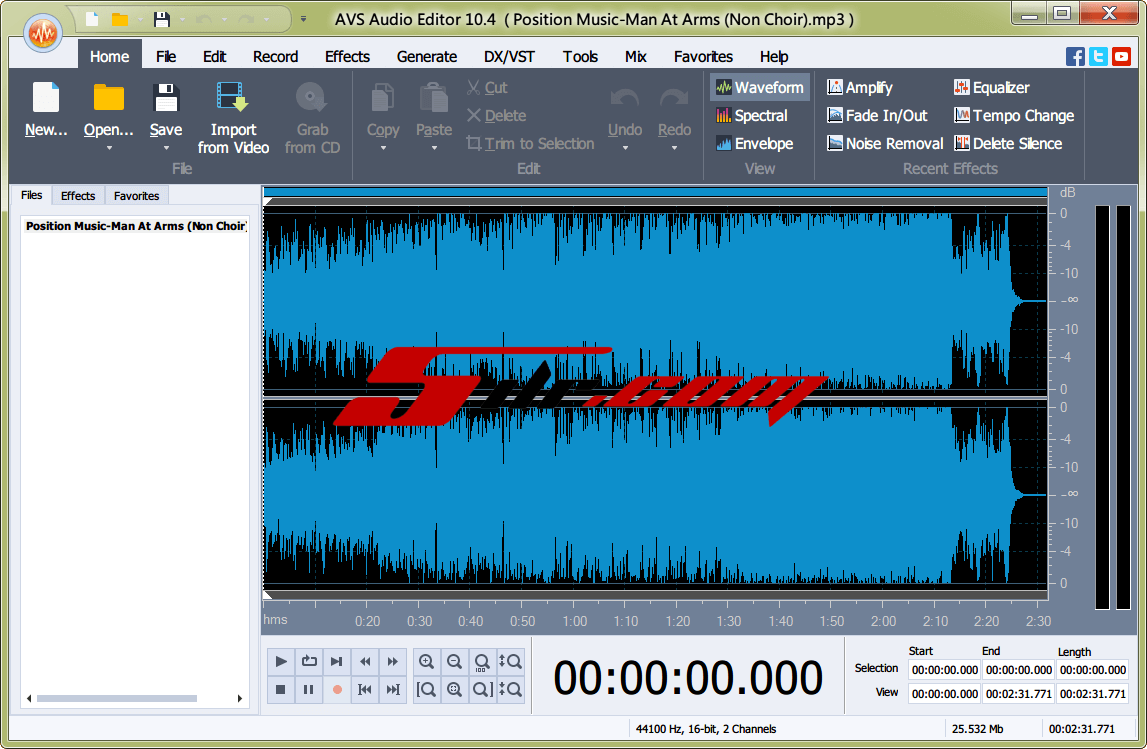
Task: Click the Selection Start time field
Action: click(x=944, y=670)
